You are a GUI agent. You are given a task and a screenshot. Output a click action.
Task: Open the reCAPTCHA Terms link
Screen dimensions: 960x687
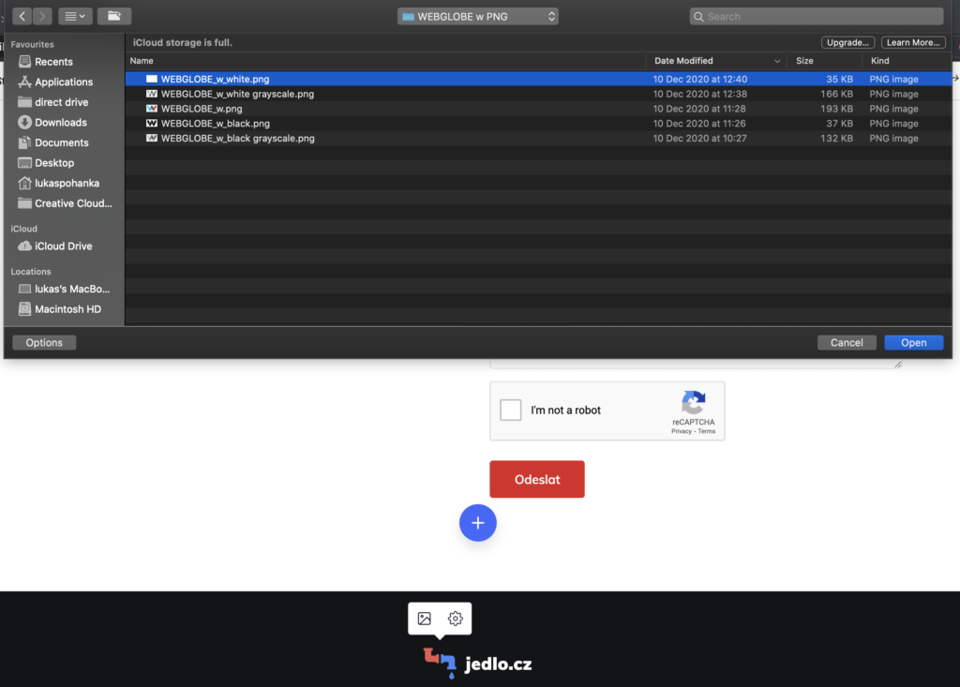point(707,431)
